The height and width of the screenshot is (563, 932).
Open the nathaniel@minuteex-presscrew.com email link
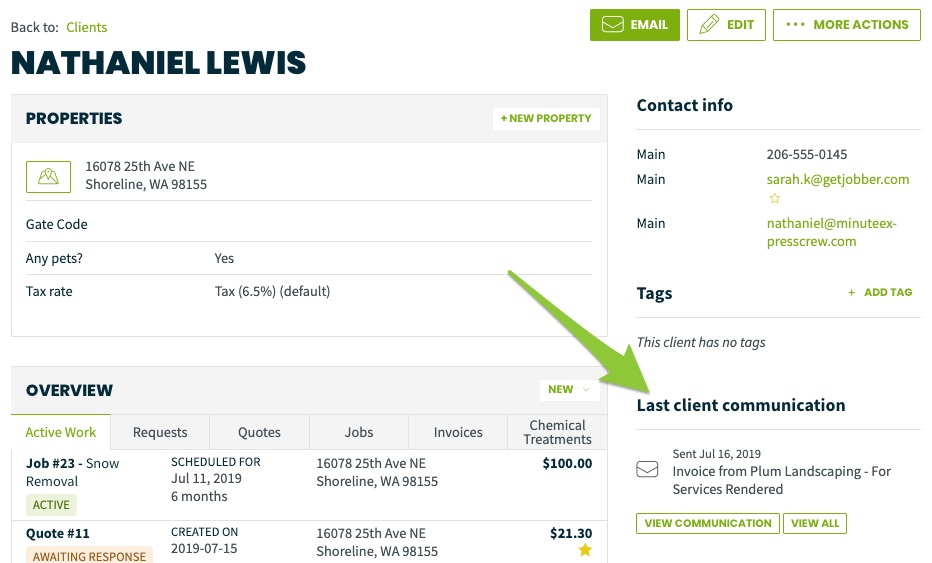pyautogui.click(x=832, y=232)
